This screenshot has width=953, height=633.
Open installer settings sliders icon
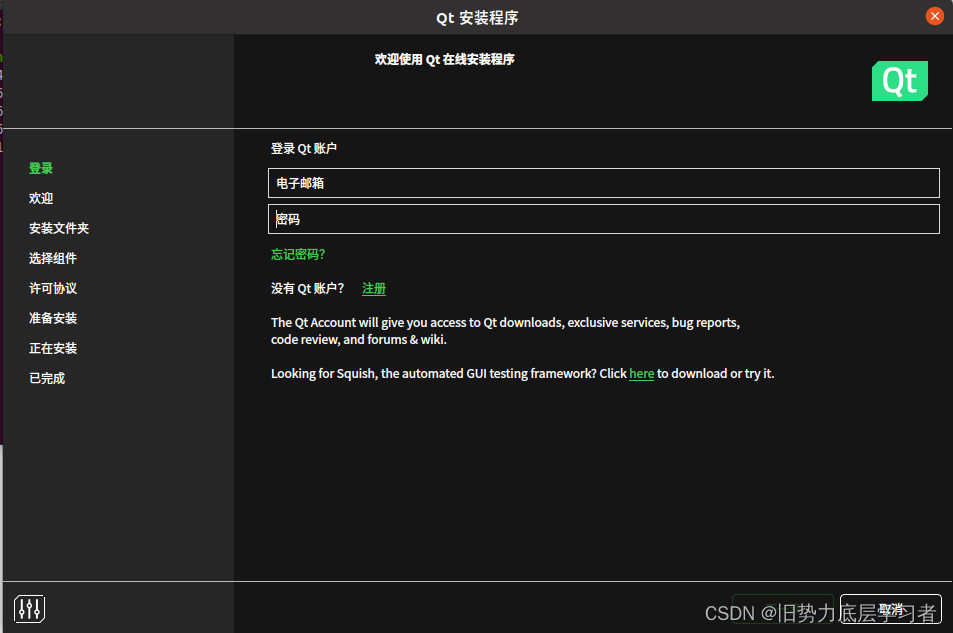click(30, 608)
